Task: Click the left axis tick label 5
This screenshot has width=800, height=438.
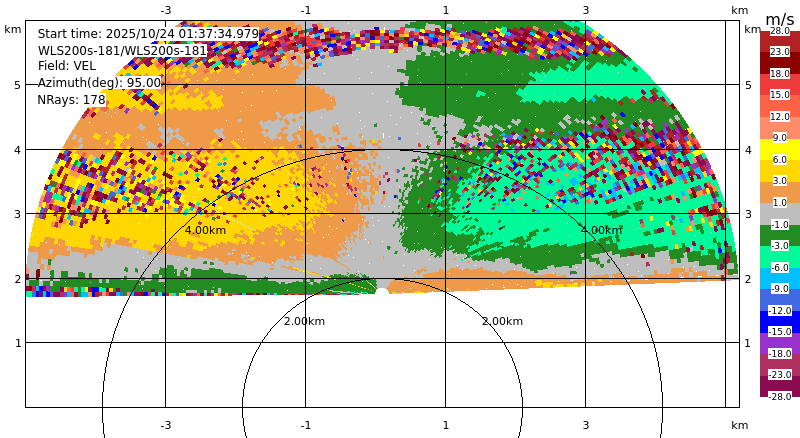Action: tap(18, 85)
